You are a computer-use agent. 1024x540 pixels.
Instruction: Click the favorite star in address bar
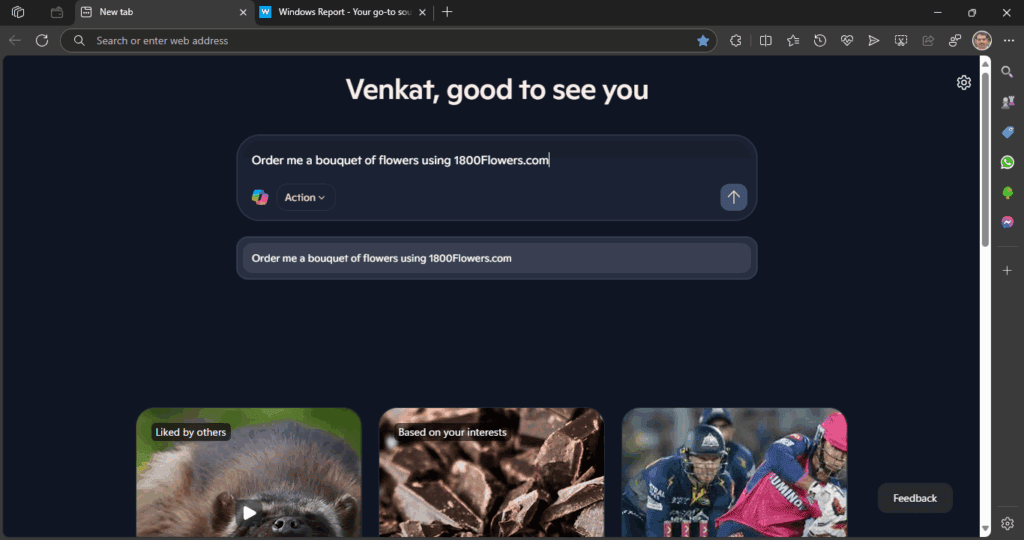[x=703, y=40]
